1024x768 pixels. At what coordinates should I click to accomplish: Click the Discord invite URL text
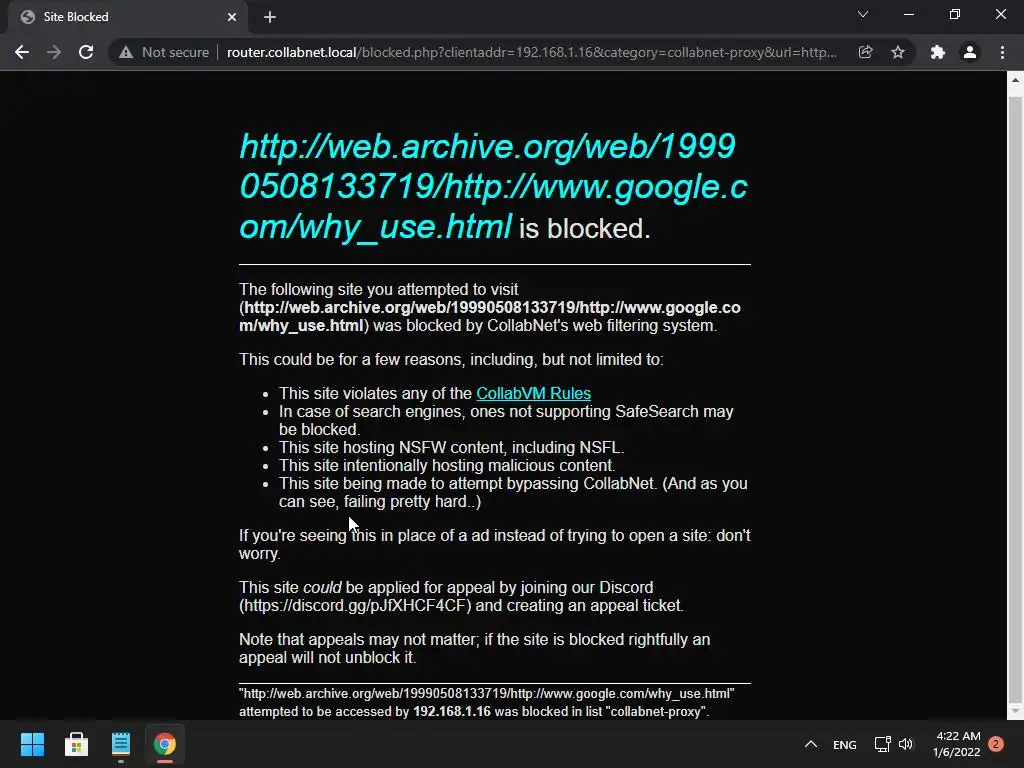point(355,605)
